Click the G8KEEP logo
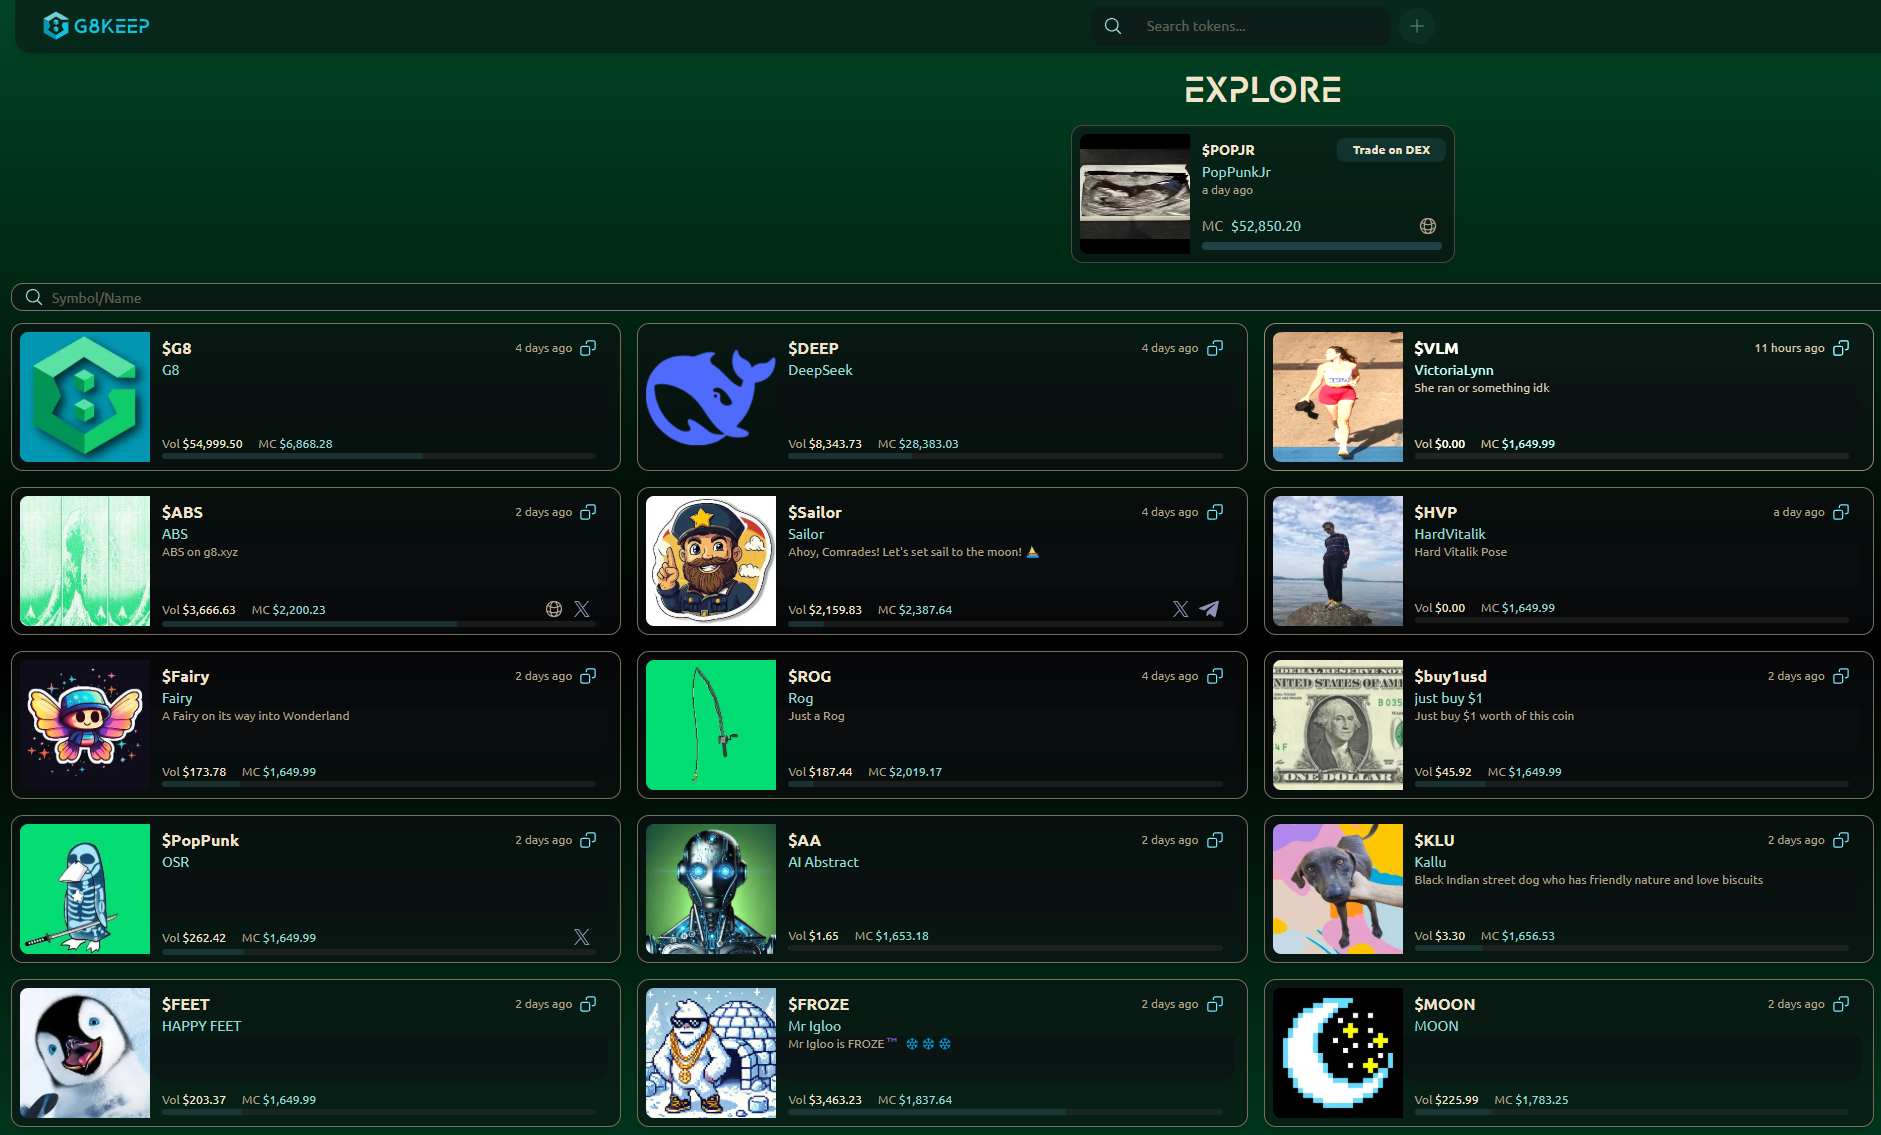This screenshot has width=1881, height=1135. click(x=97, y=26)
